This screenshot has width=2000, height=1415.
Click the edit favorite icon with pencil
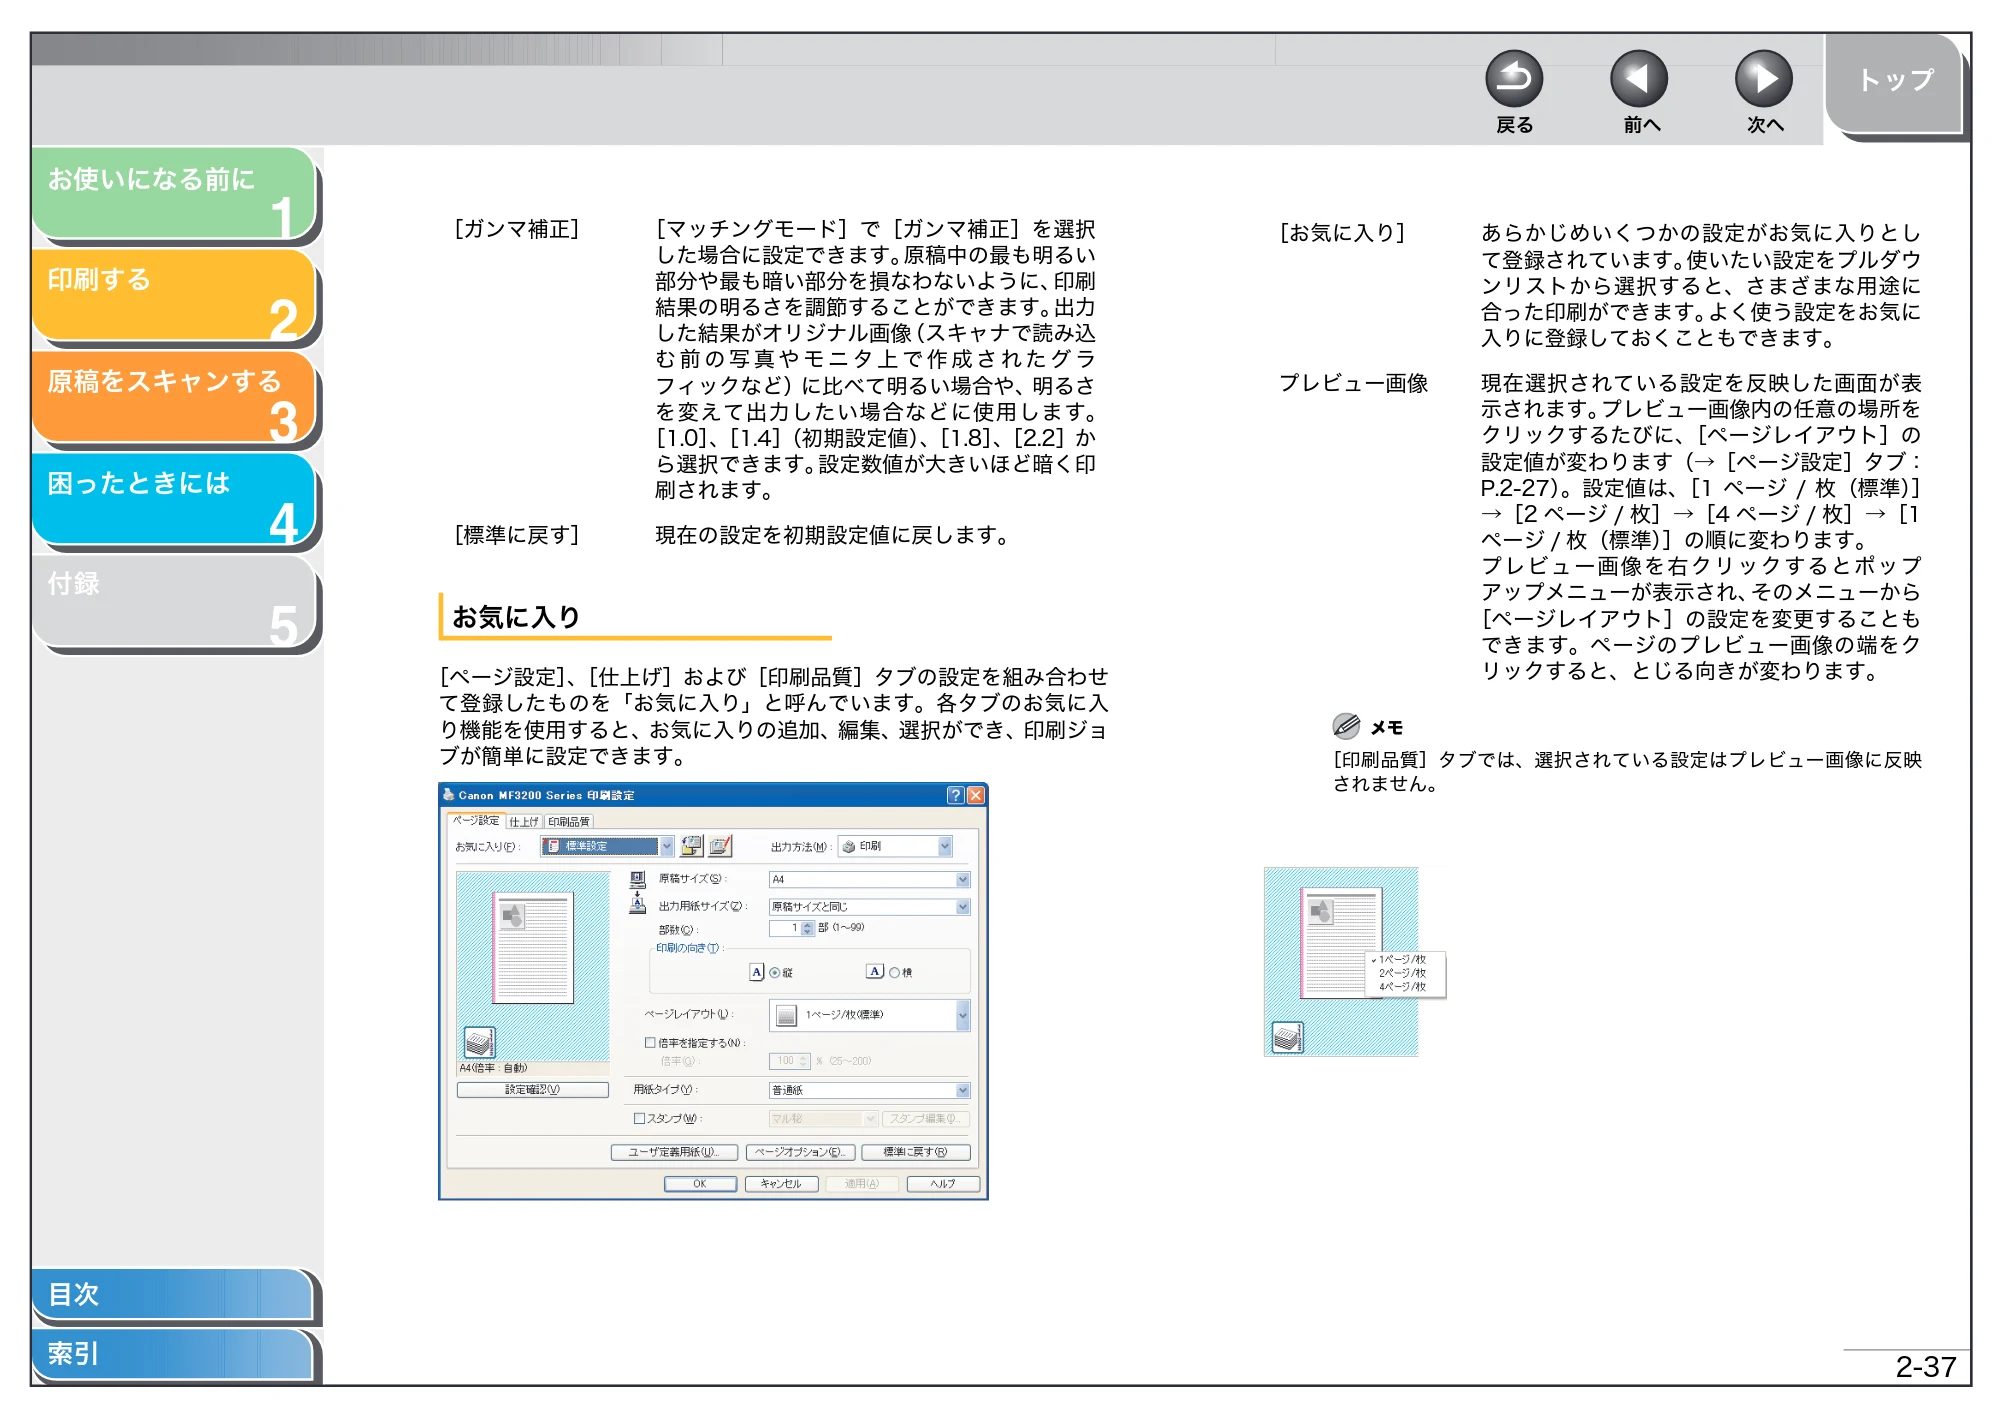(x=720, y=846)
